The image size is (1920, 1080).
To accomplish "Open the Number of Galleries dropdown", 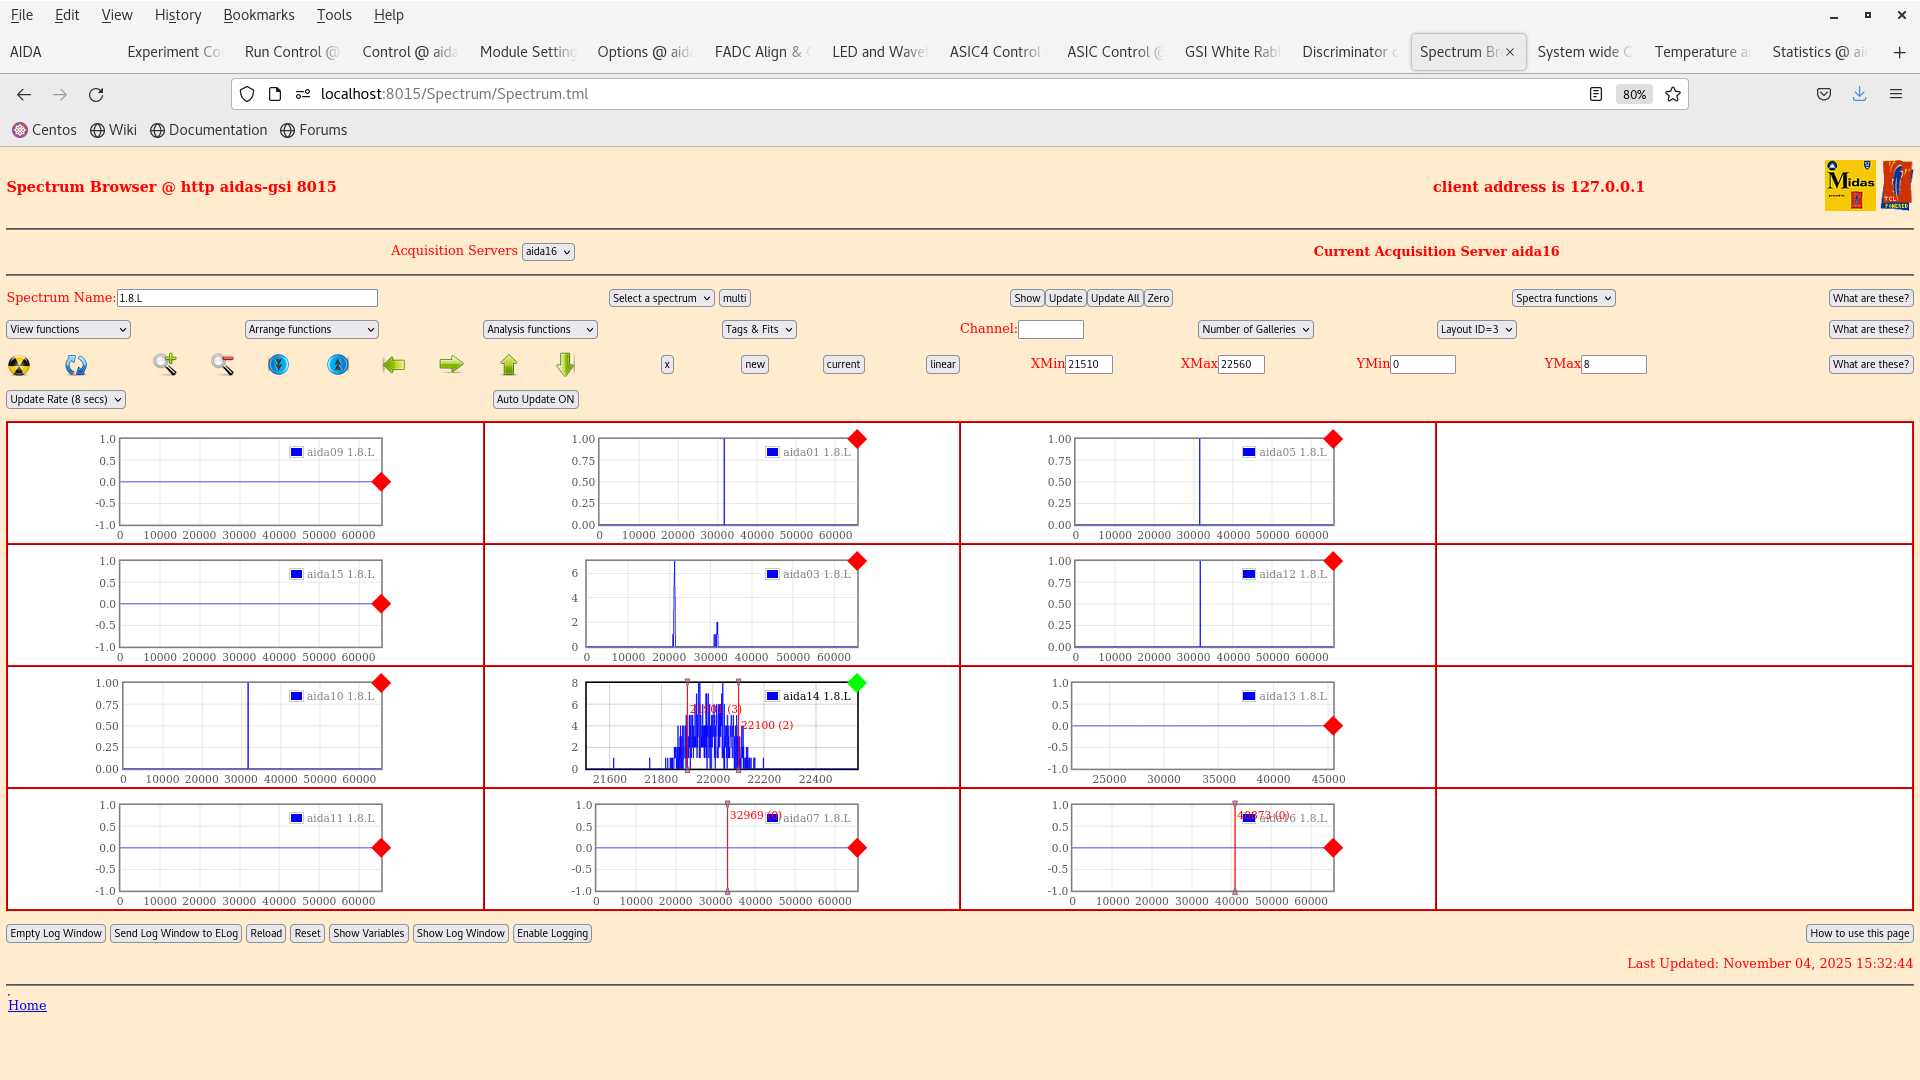I will [x=1255, y=329].
